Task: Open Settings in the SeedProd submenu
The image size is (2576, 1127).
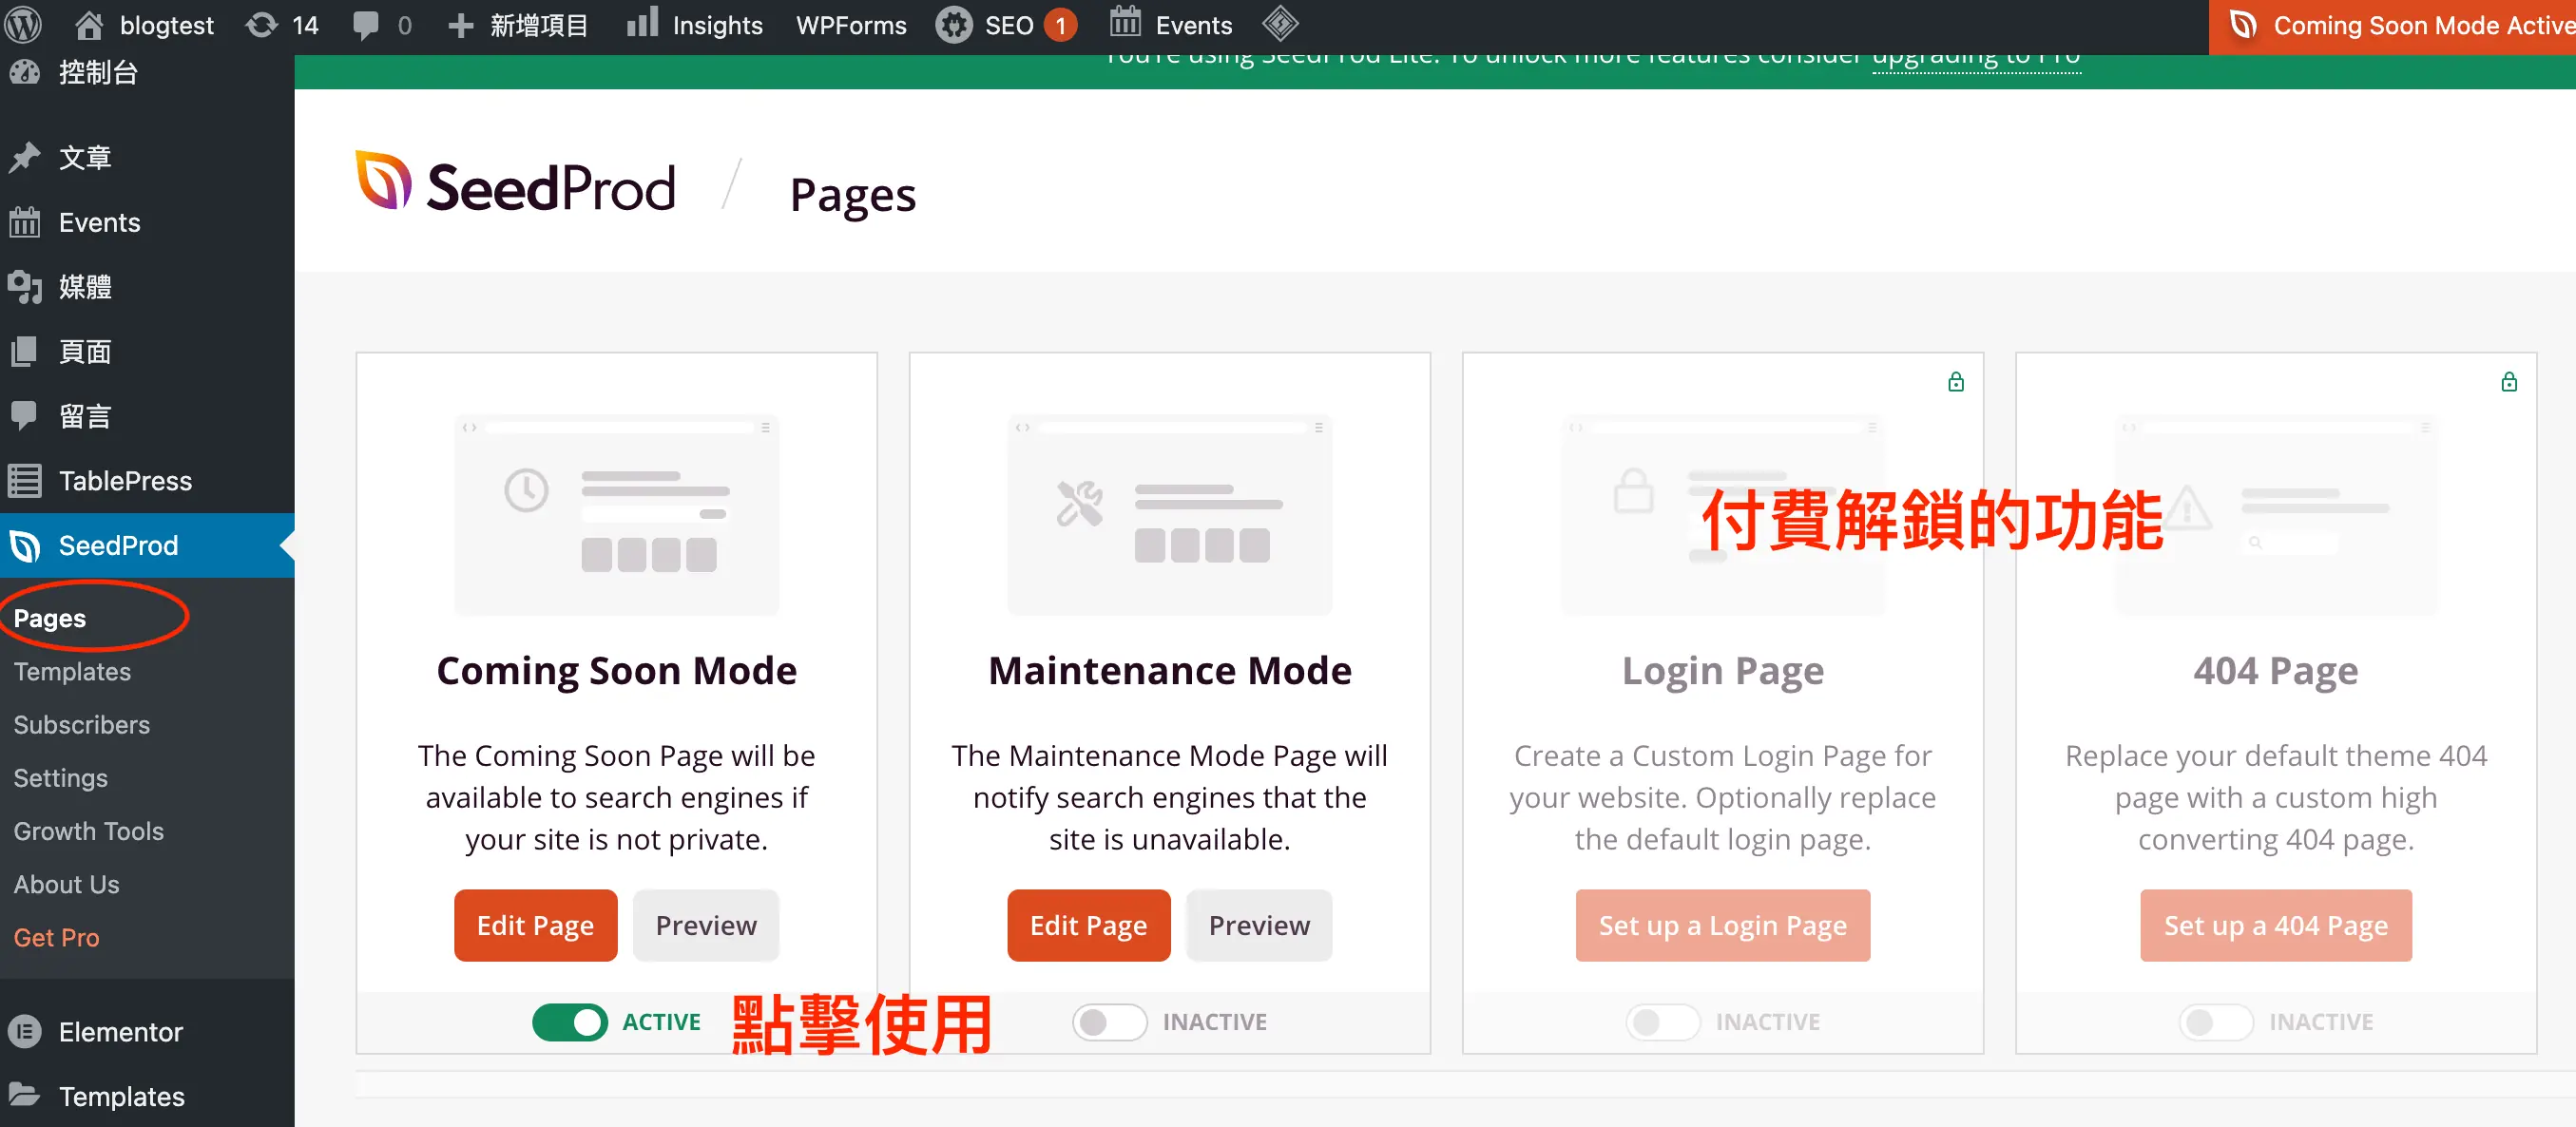Action: click(61, 778)
